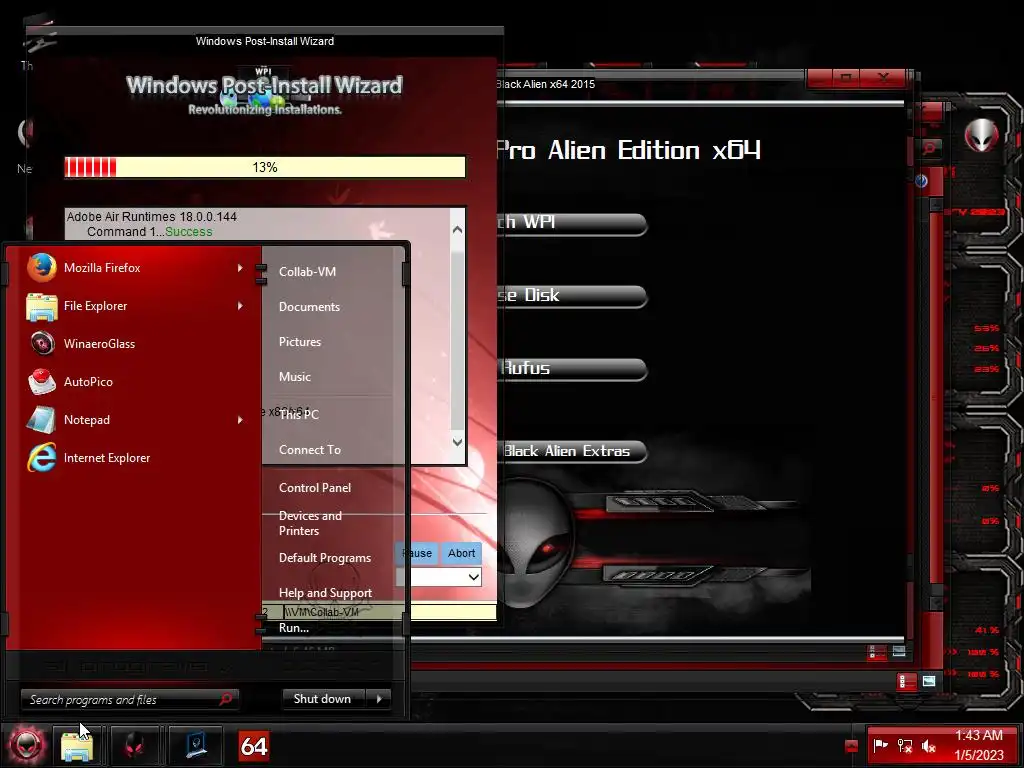
Task: Click the 13% installation progress bar
Action: (x=265, y=167)
